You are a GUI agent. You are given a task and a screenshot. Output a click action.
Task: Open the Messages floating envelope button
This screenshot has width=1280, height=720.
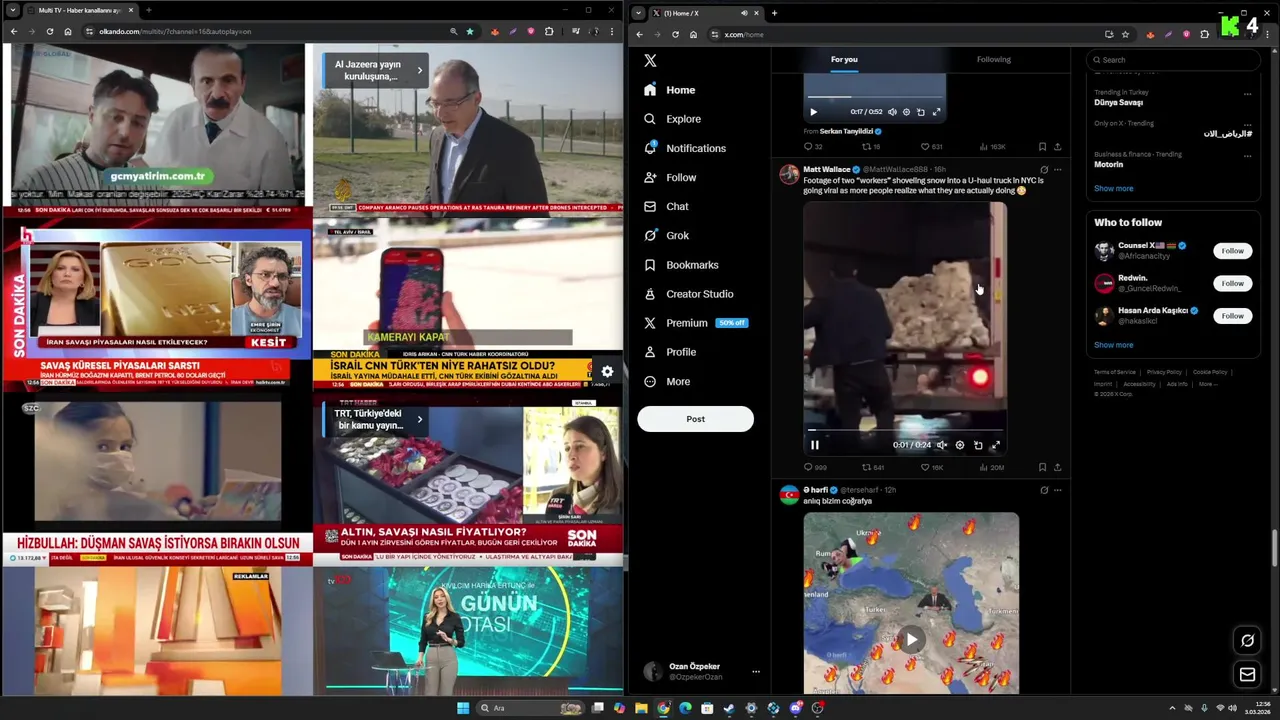tap(1247, 675)
